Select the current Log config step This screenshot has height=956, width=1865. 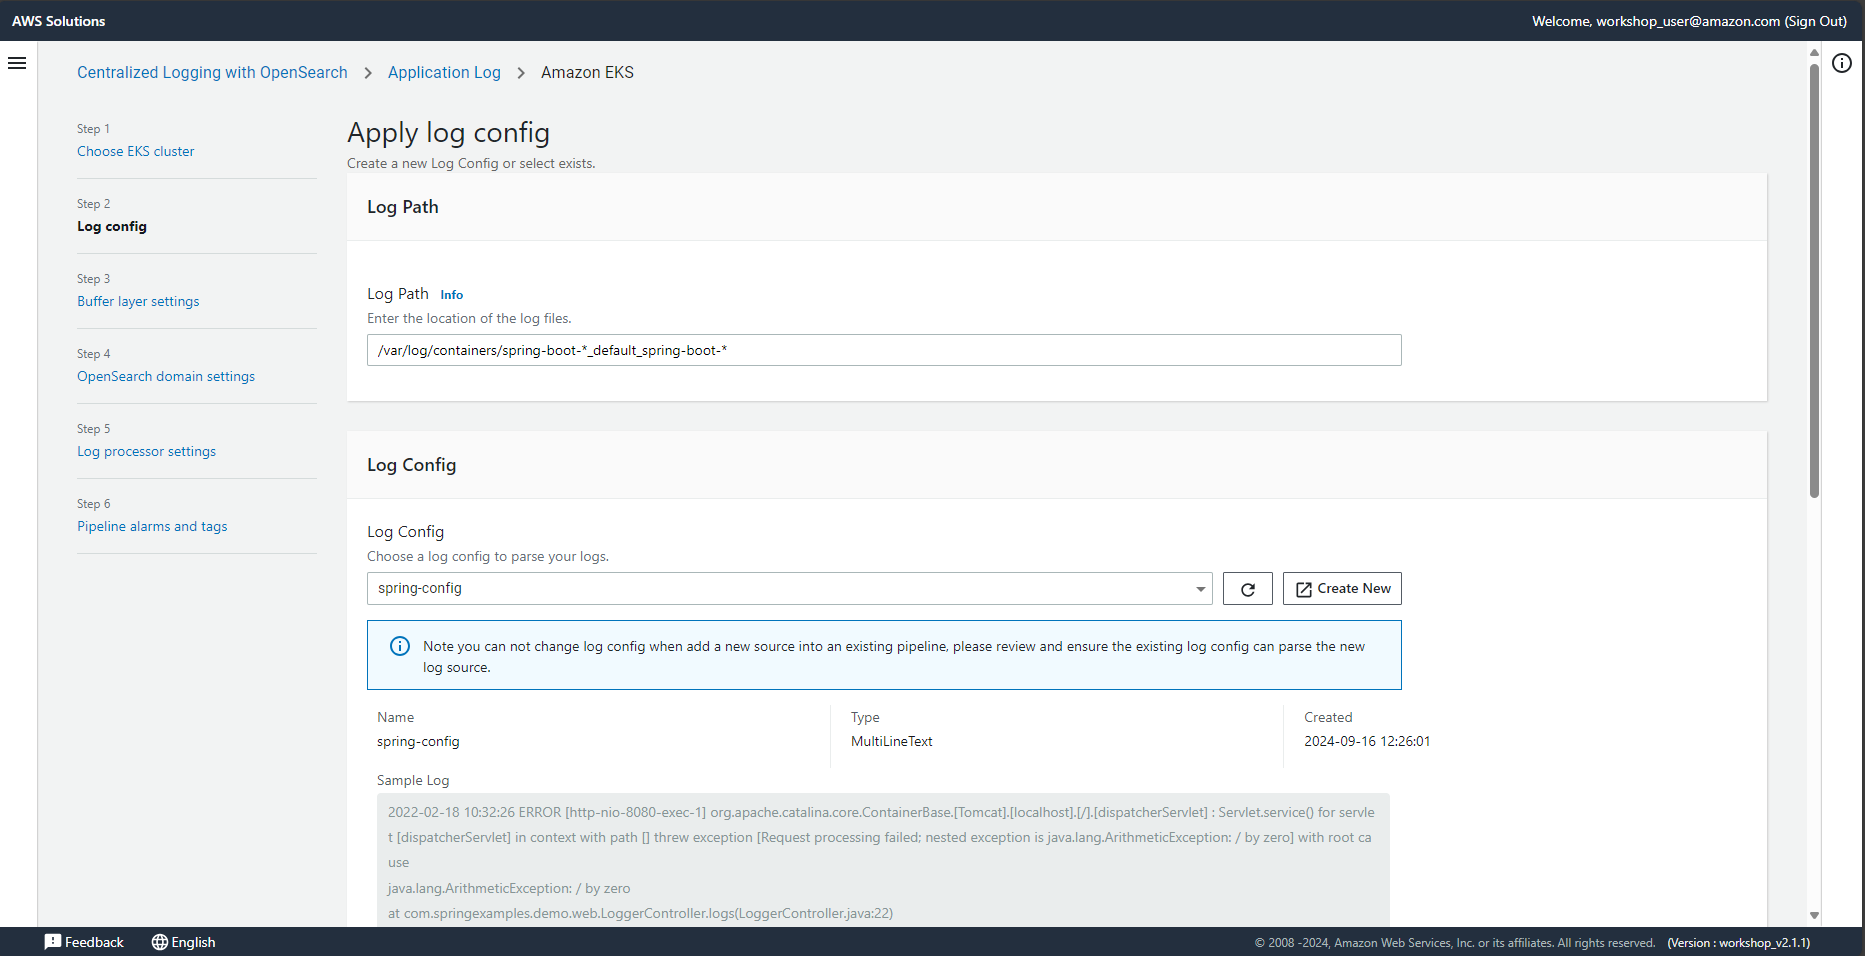click(112, 226)
